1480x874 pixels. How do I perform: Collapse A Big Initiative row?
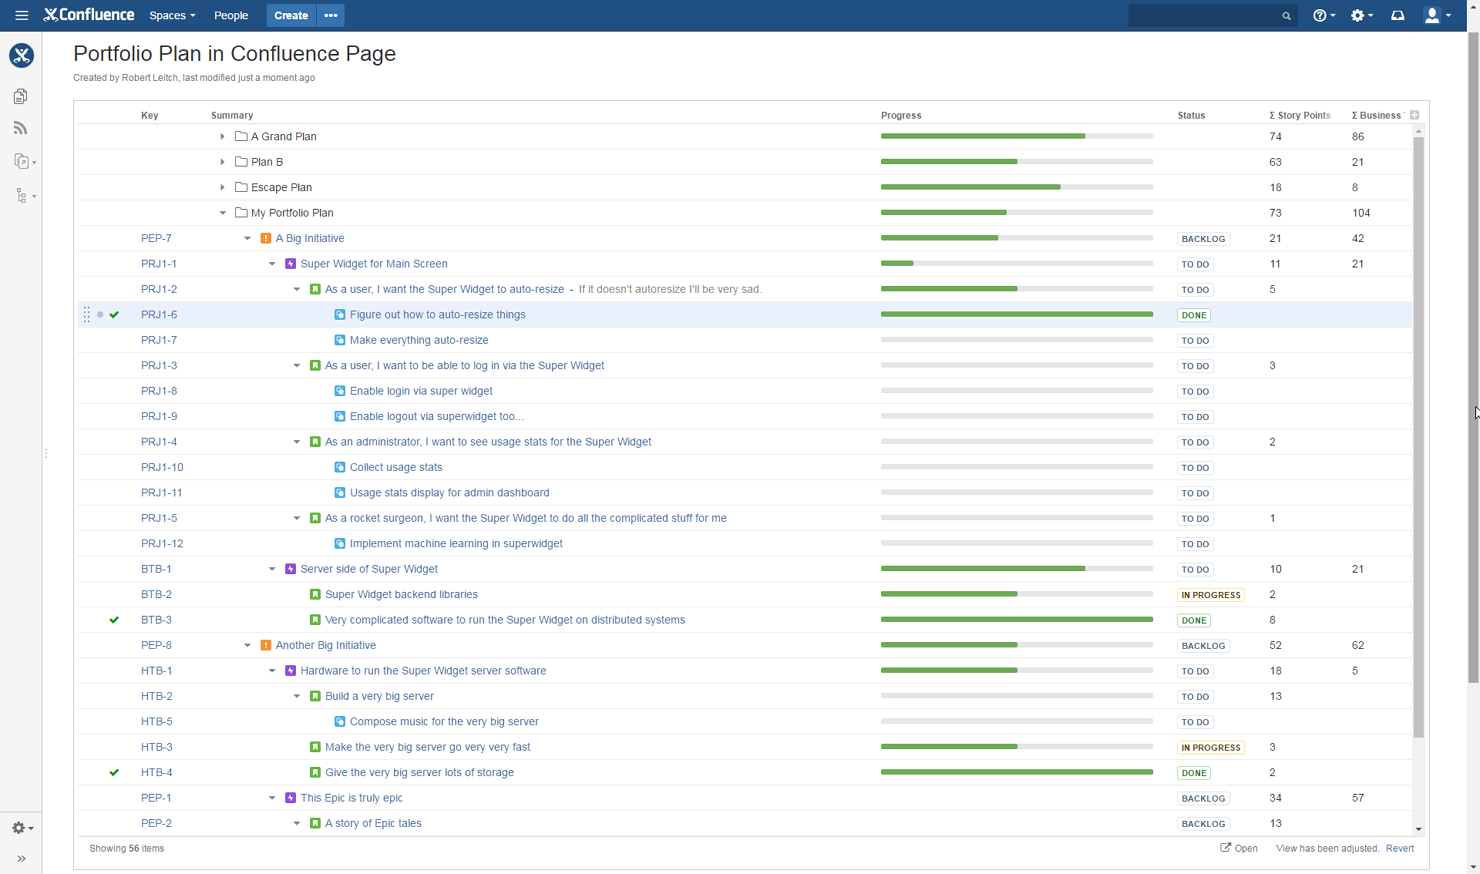point(247,238)
